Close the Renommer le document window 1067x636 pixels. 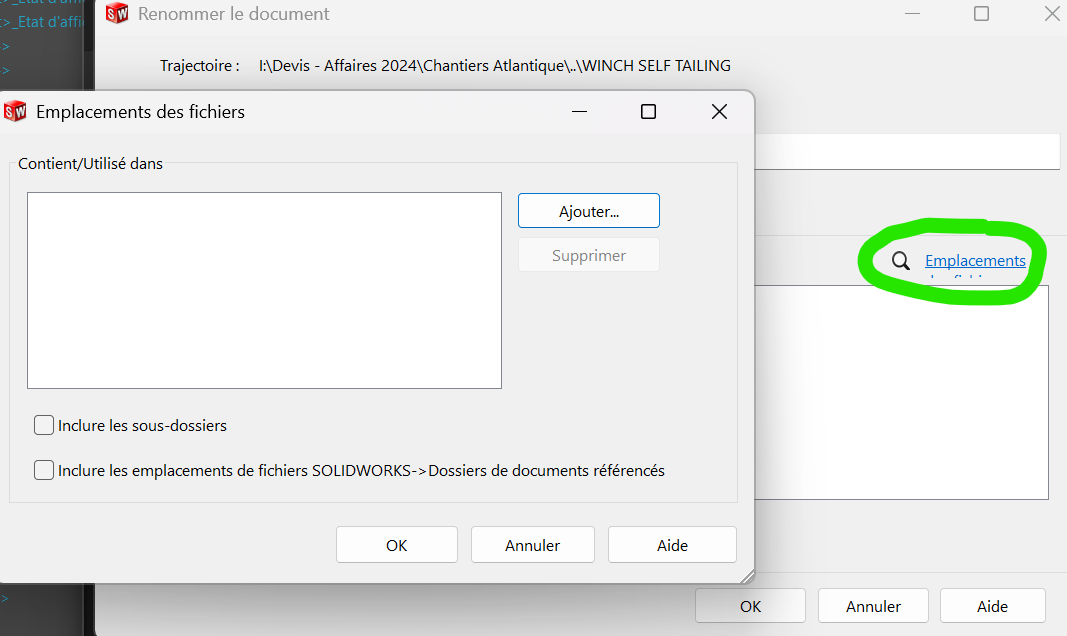[1051, 14]
